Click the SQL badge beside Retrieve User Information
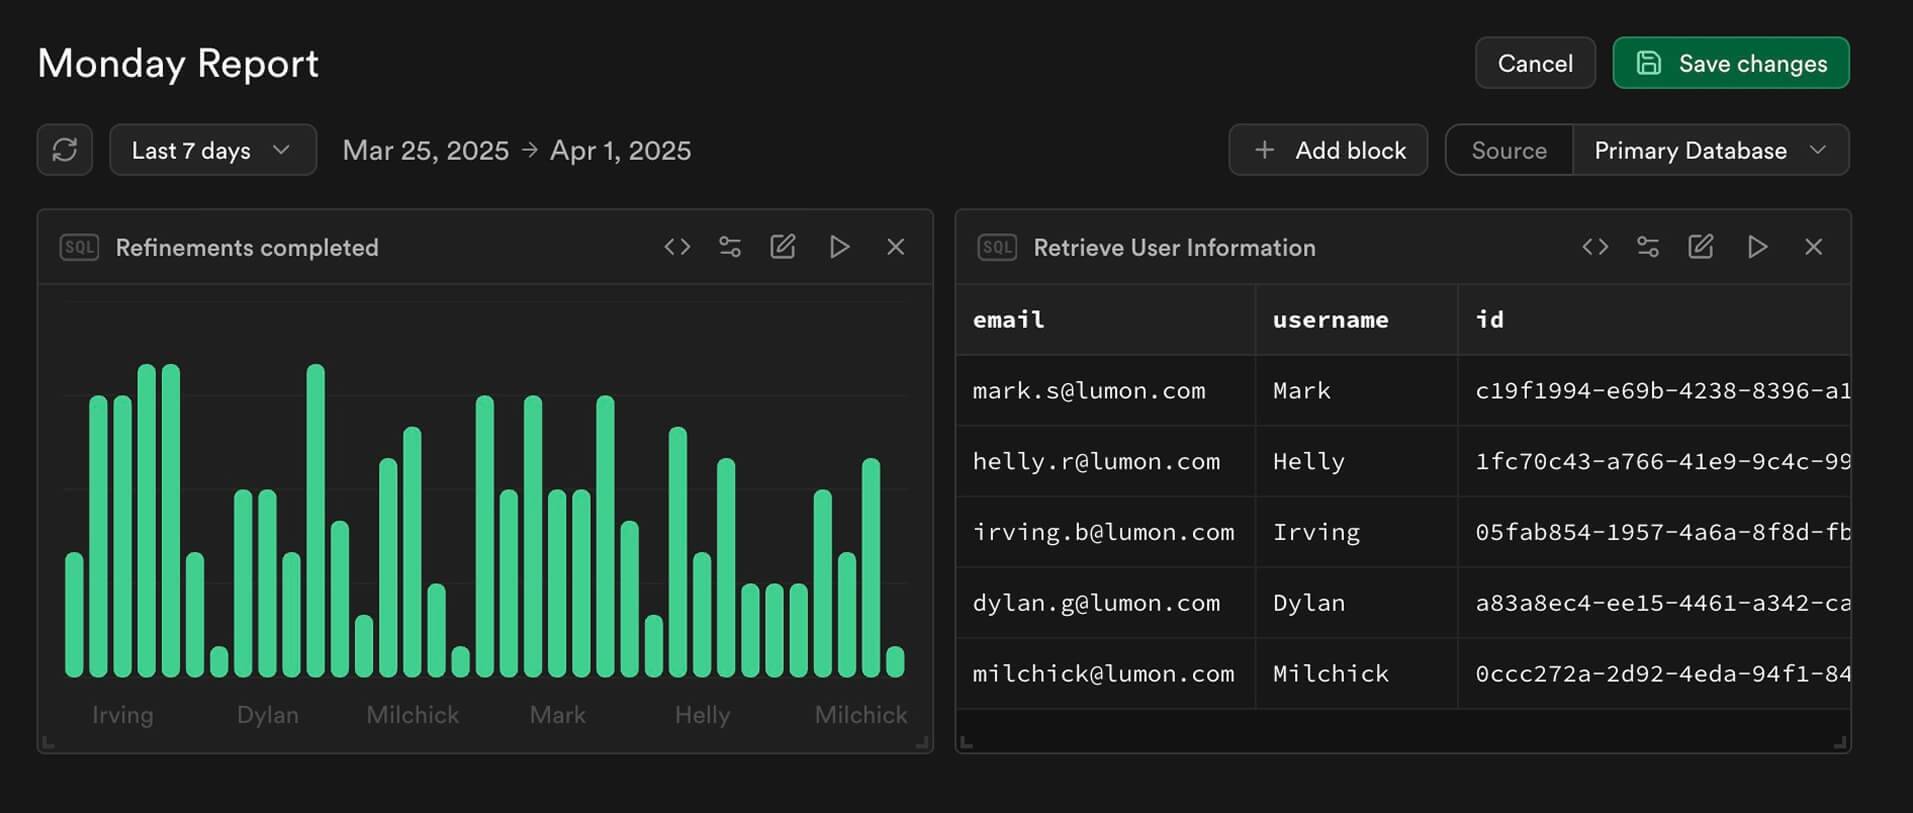Image resolution: width=1913 pixels, height=813 pixels. tap(997, 247)
